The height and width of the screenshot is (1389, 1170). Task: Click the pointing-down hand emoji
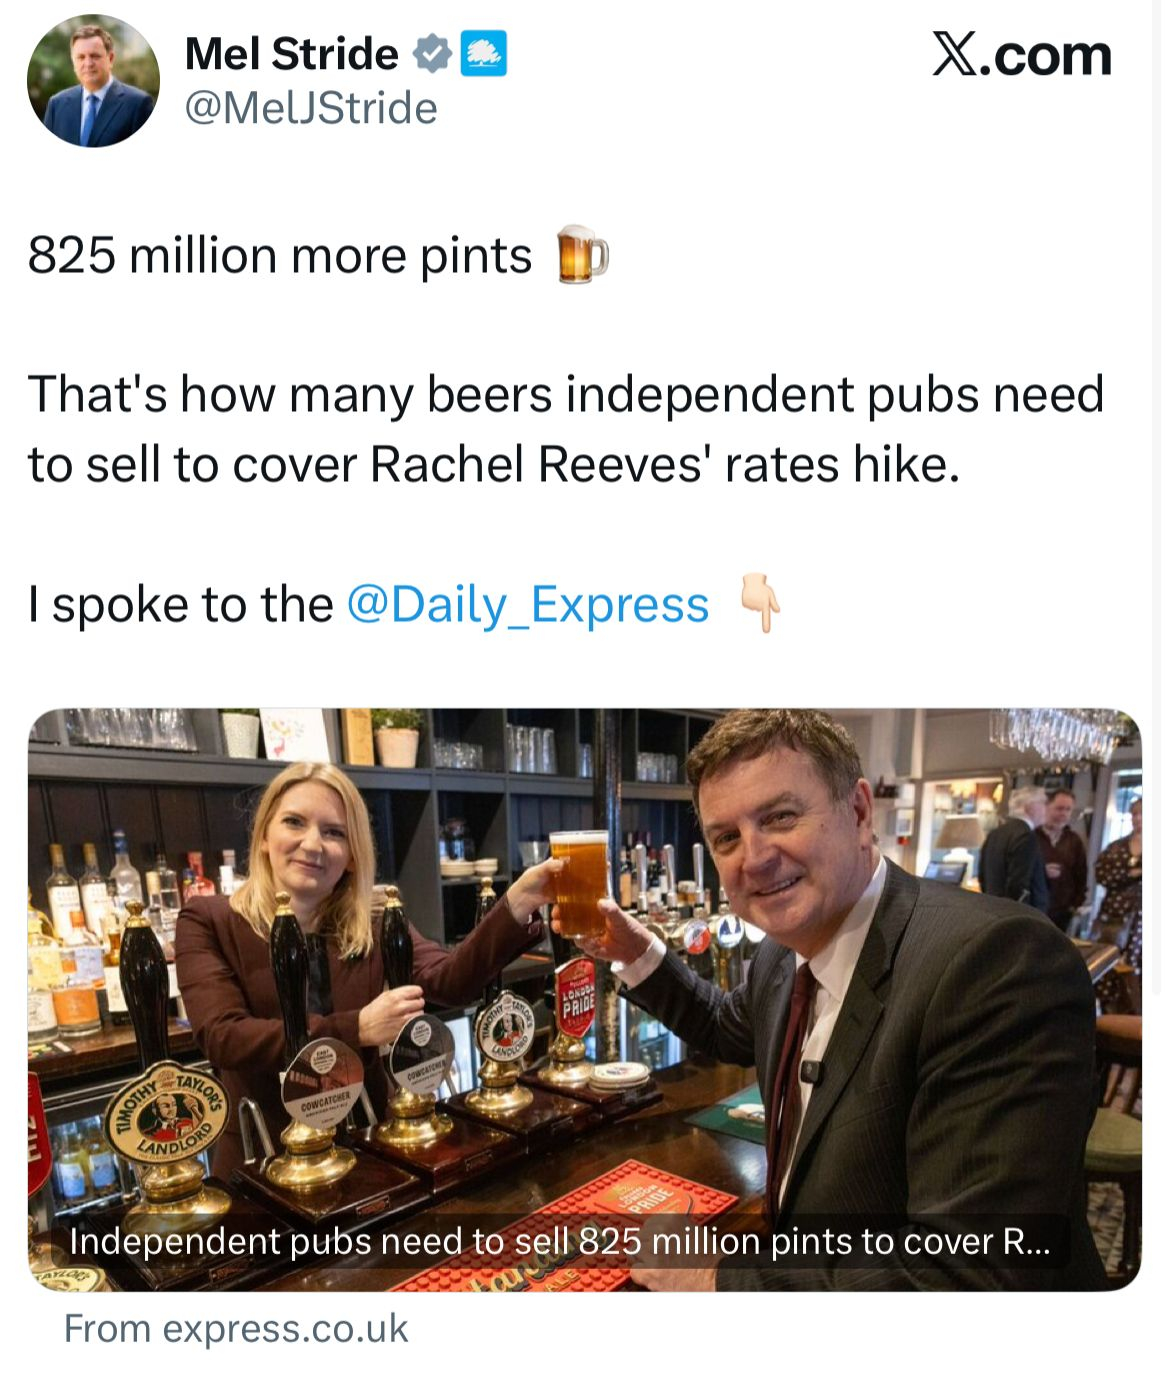click(x=760, y=603)
